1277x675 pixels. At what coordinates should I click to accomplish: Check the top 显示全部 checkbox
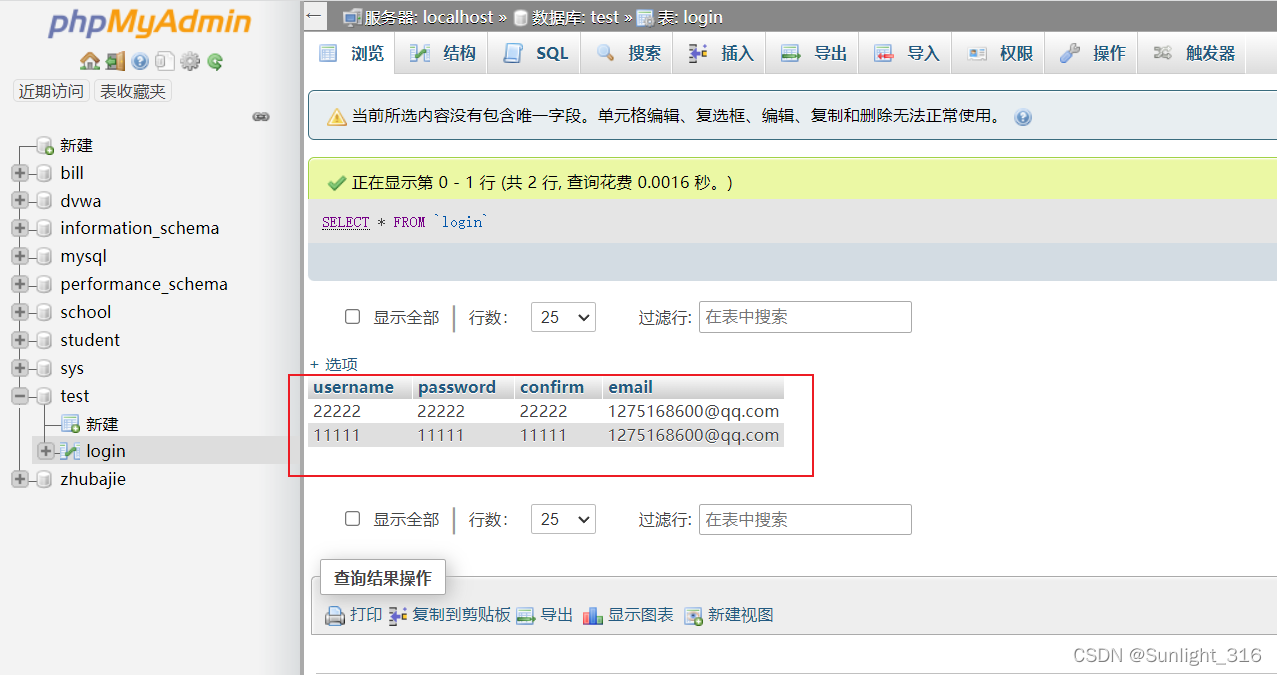(x=352, y=316)
